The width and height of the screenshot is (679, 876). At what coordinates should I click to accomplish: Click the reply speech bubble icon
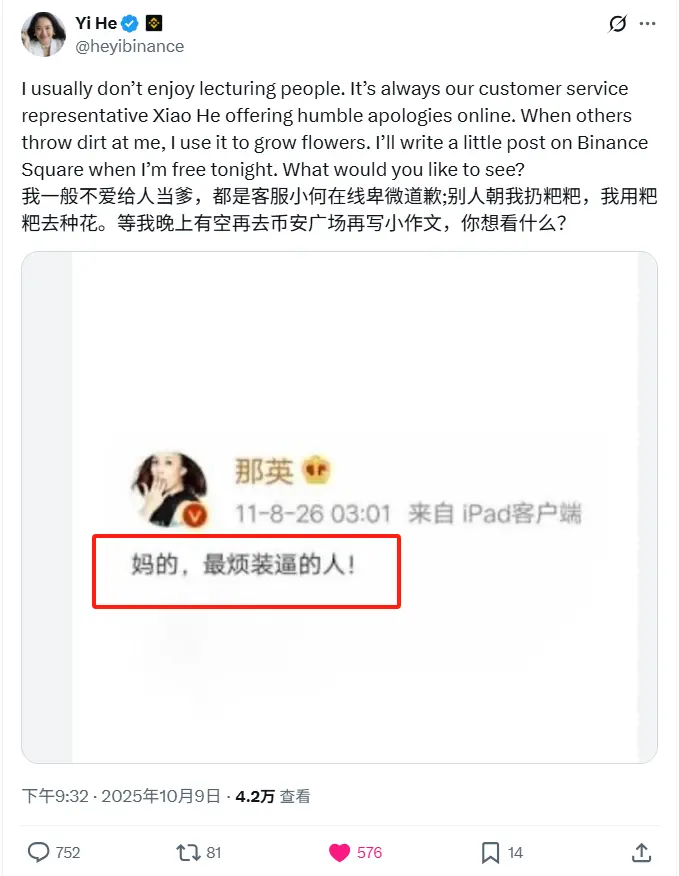click(39, 853)
